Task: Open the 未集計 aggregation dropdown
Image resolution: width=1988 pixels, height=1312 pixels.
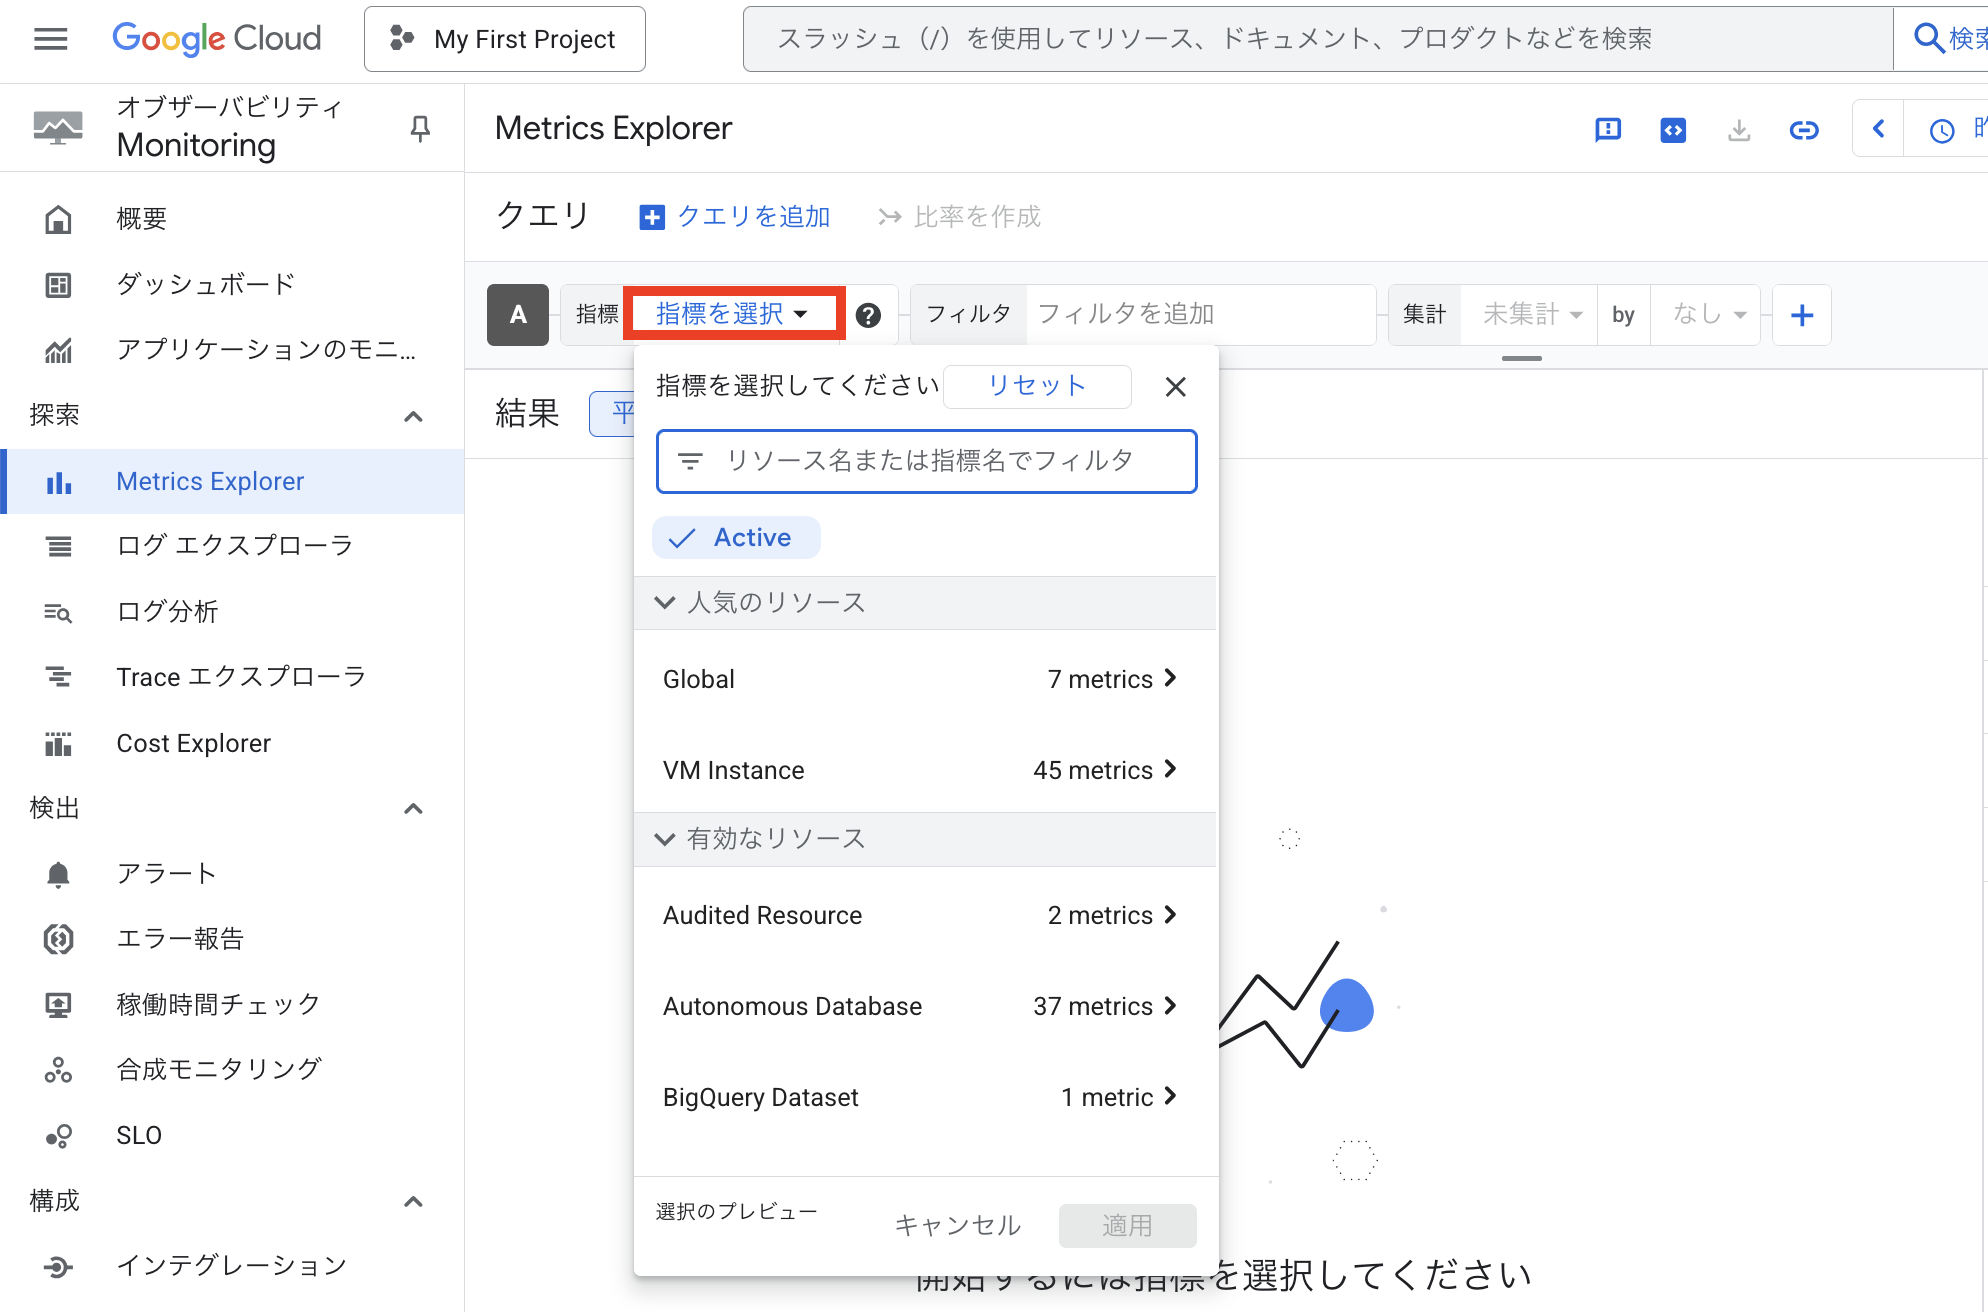Action: point(1529,314)
